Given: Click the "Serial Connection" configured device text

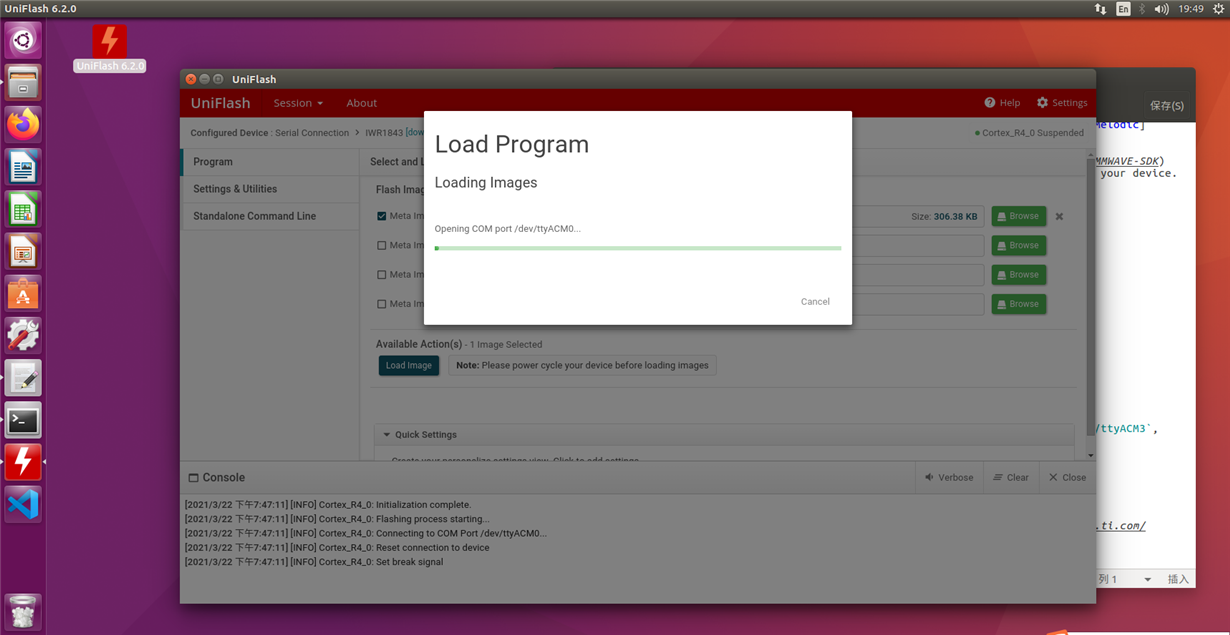Looking at the screenshot, I should click(312, 133).
